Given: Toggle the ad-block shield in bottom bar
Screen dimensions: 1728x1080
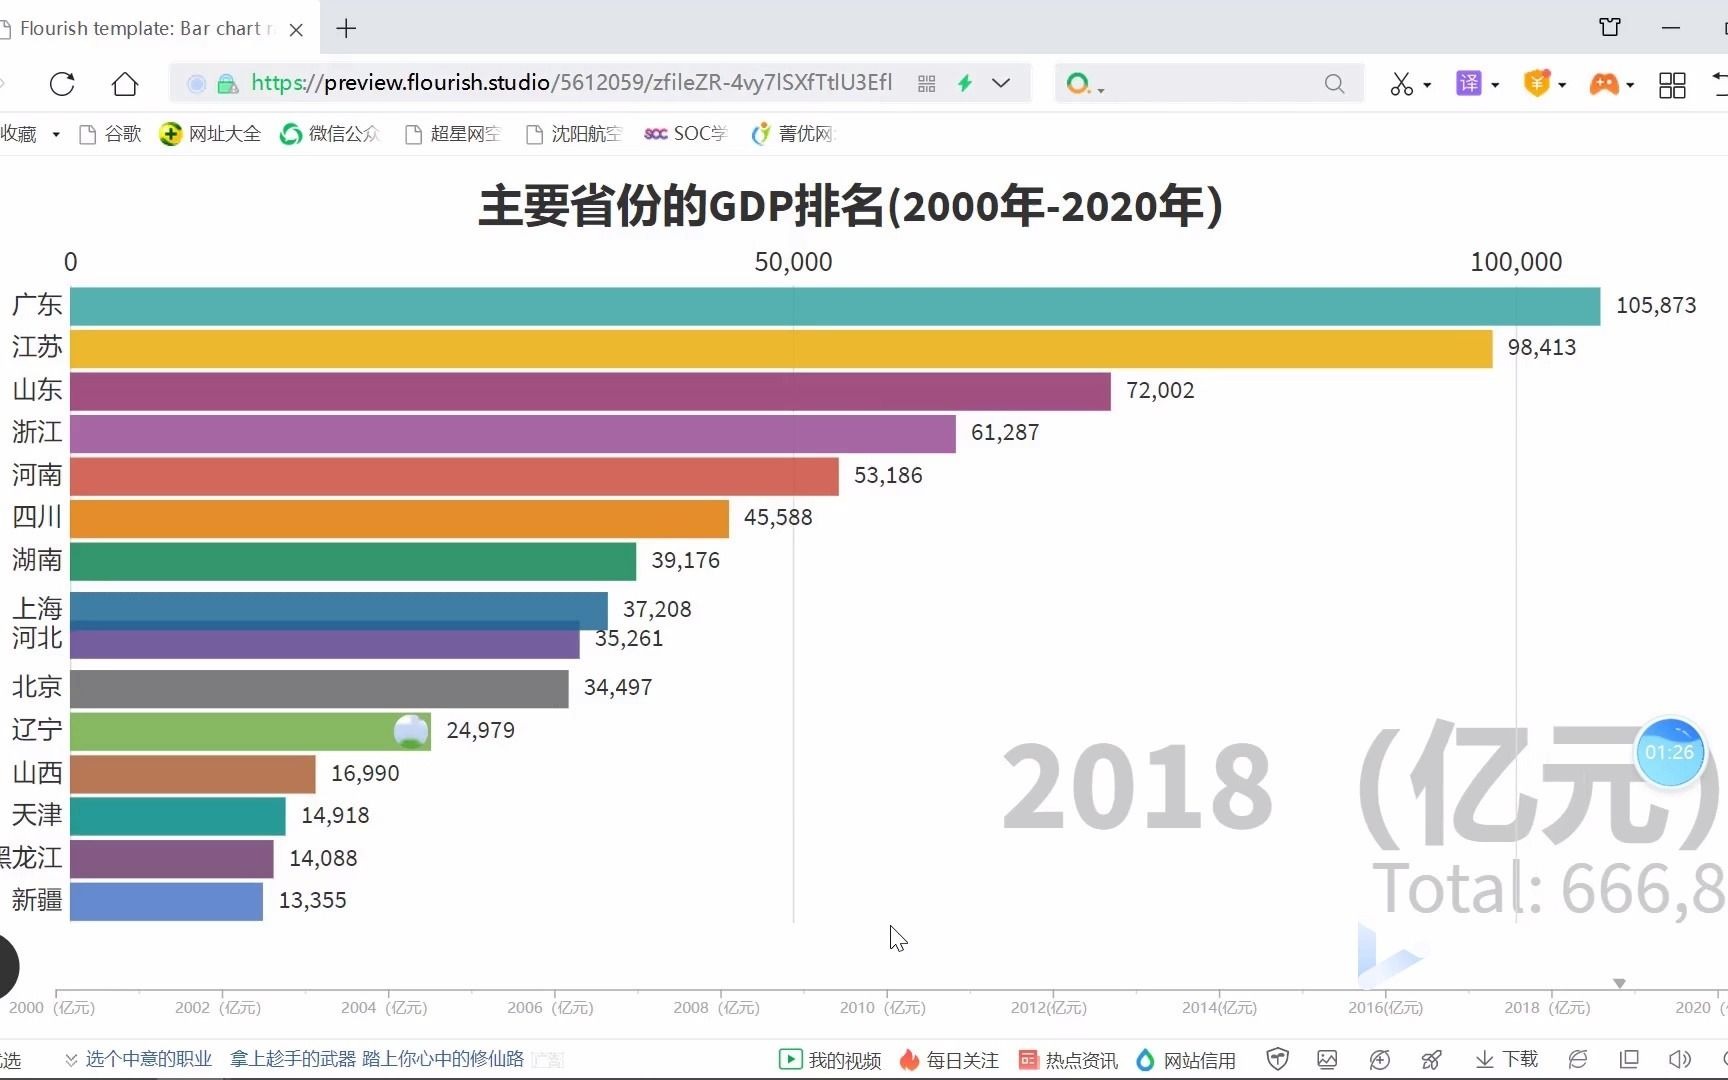Looking at the screenshot, I should coord(1277,1058).
